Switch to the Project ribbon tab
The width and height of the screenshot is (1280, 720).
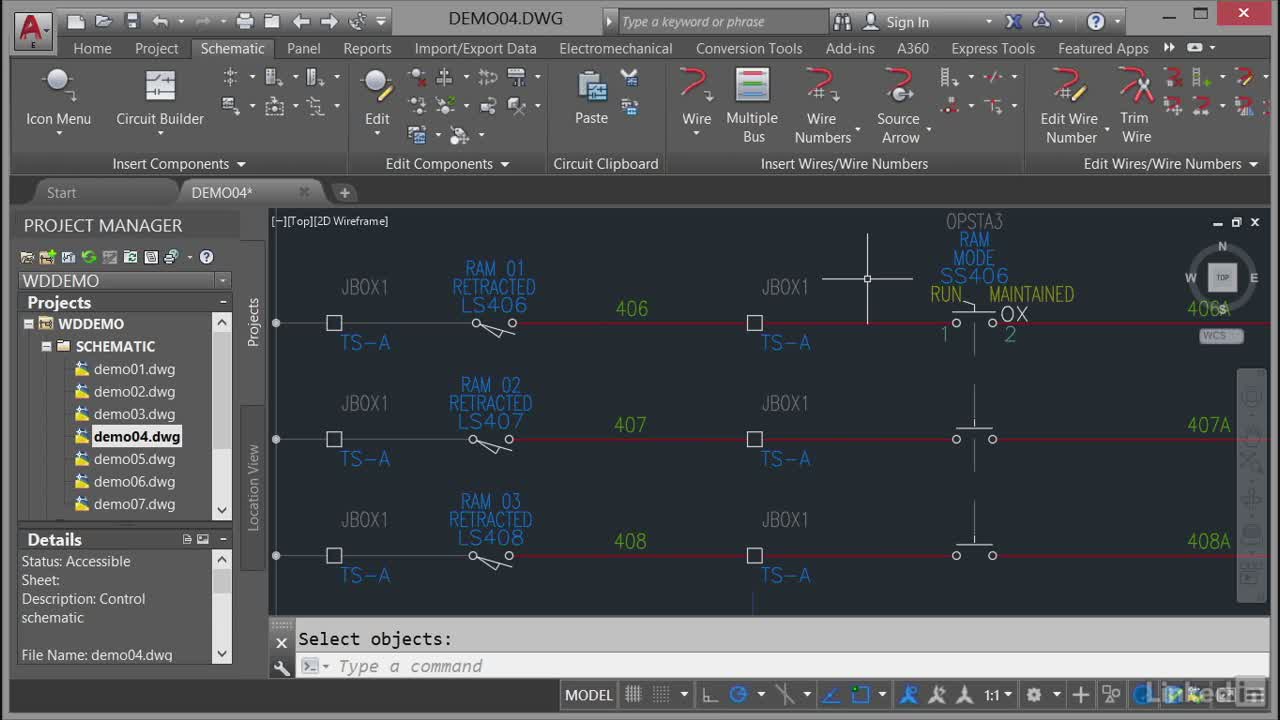tap(157, 48)
